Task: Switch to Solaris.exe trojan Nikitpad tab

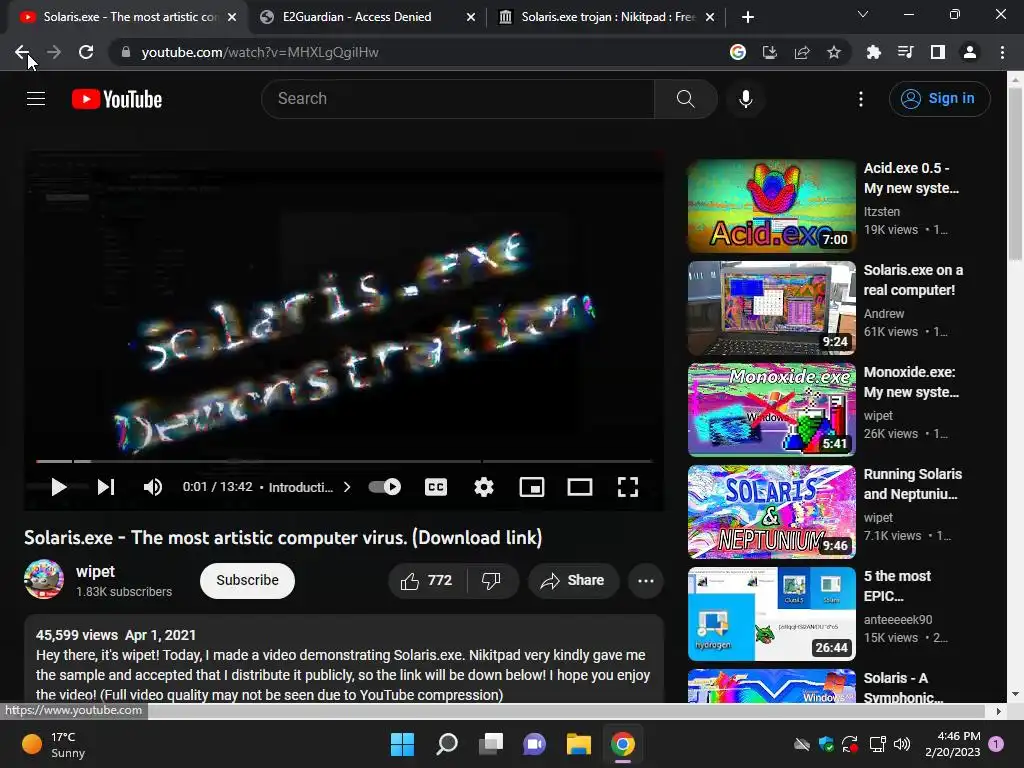Action: point(607,17)
